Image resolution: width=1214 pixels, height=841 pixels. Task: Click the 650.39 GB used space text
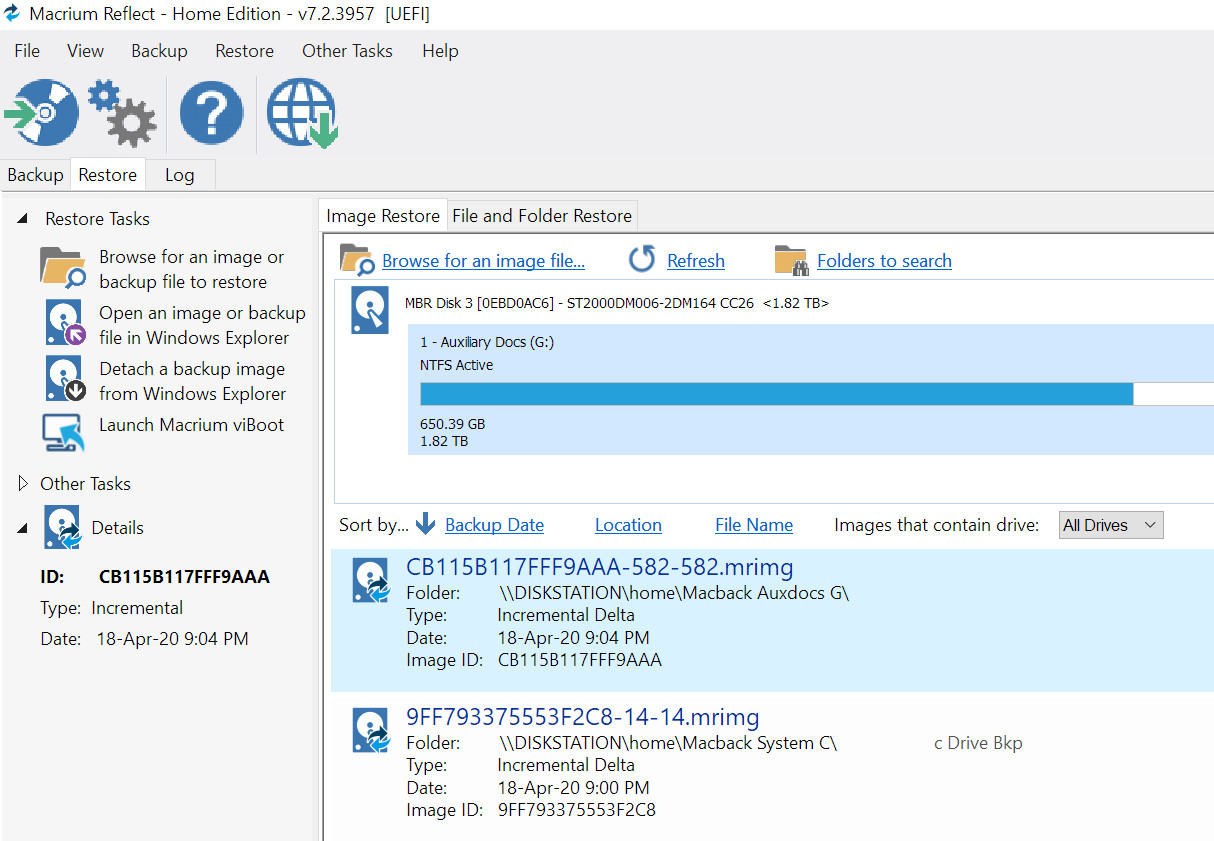(452, 424)
